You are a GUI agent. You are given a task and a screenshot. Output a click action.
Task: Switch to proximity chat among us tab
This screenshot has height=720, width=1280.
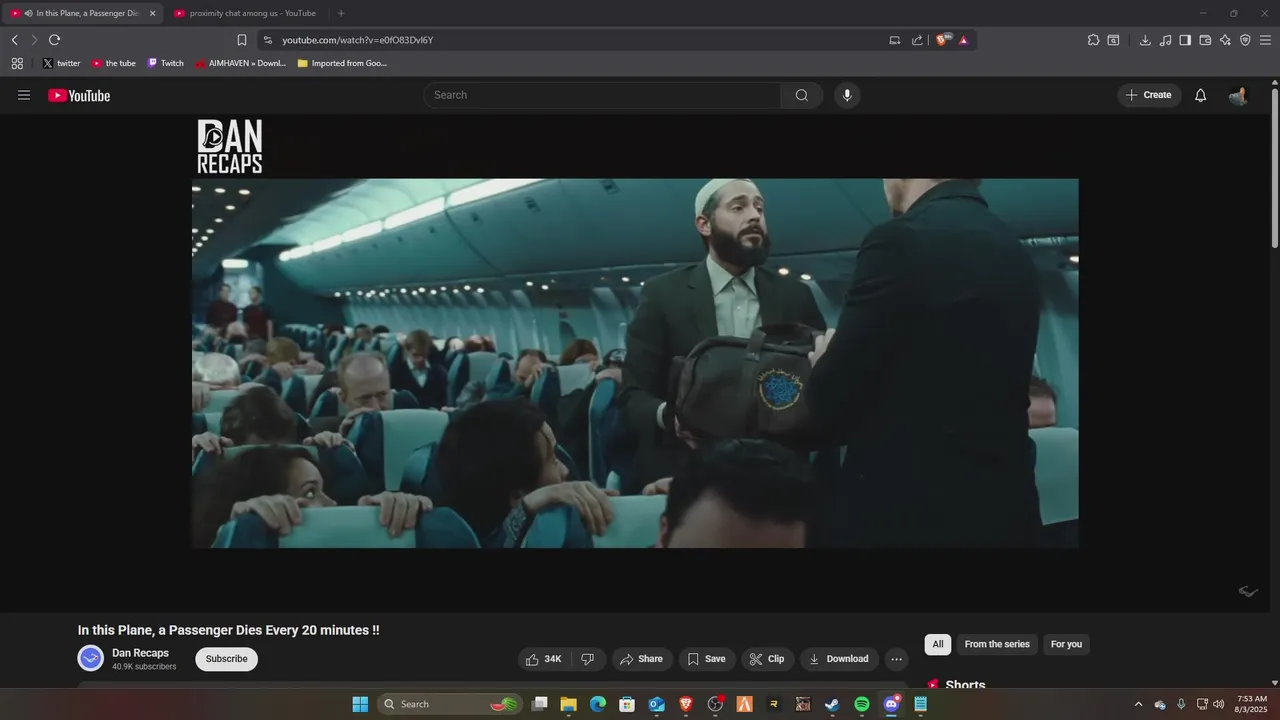pos(245,13)
